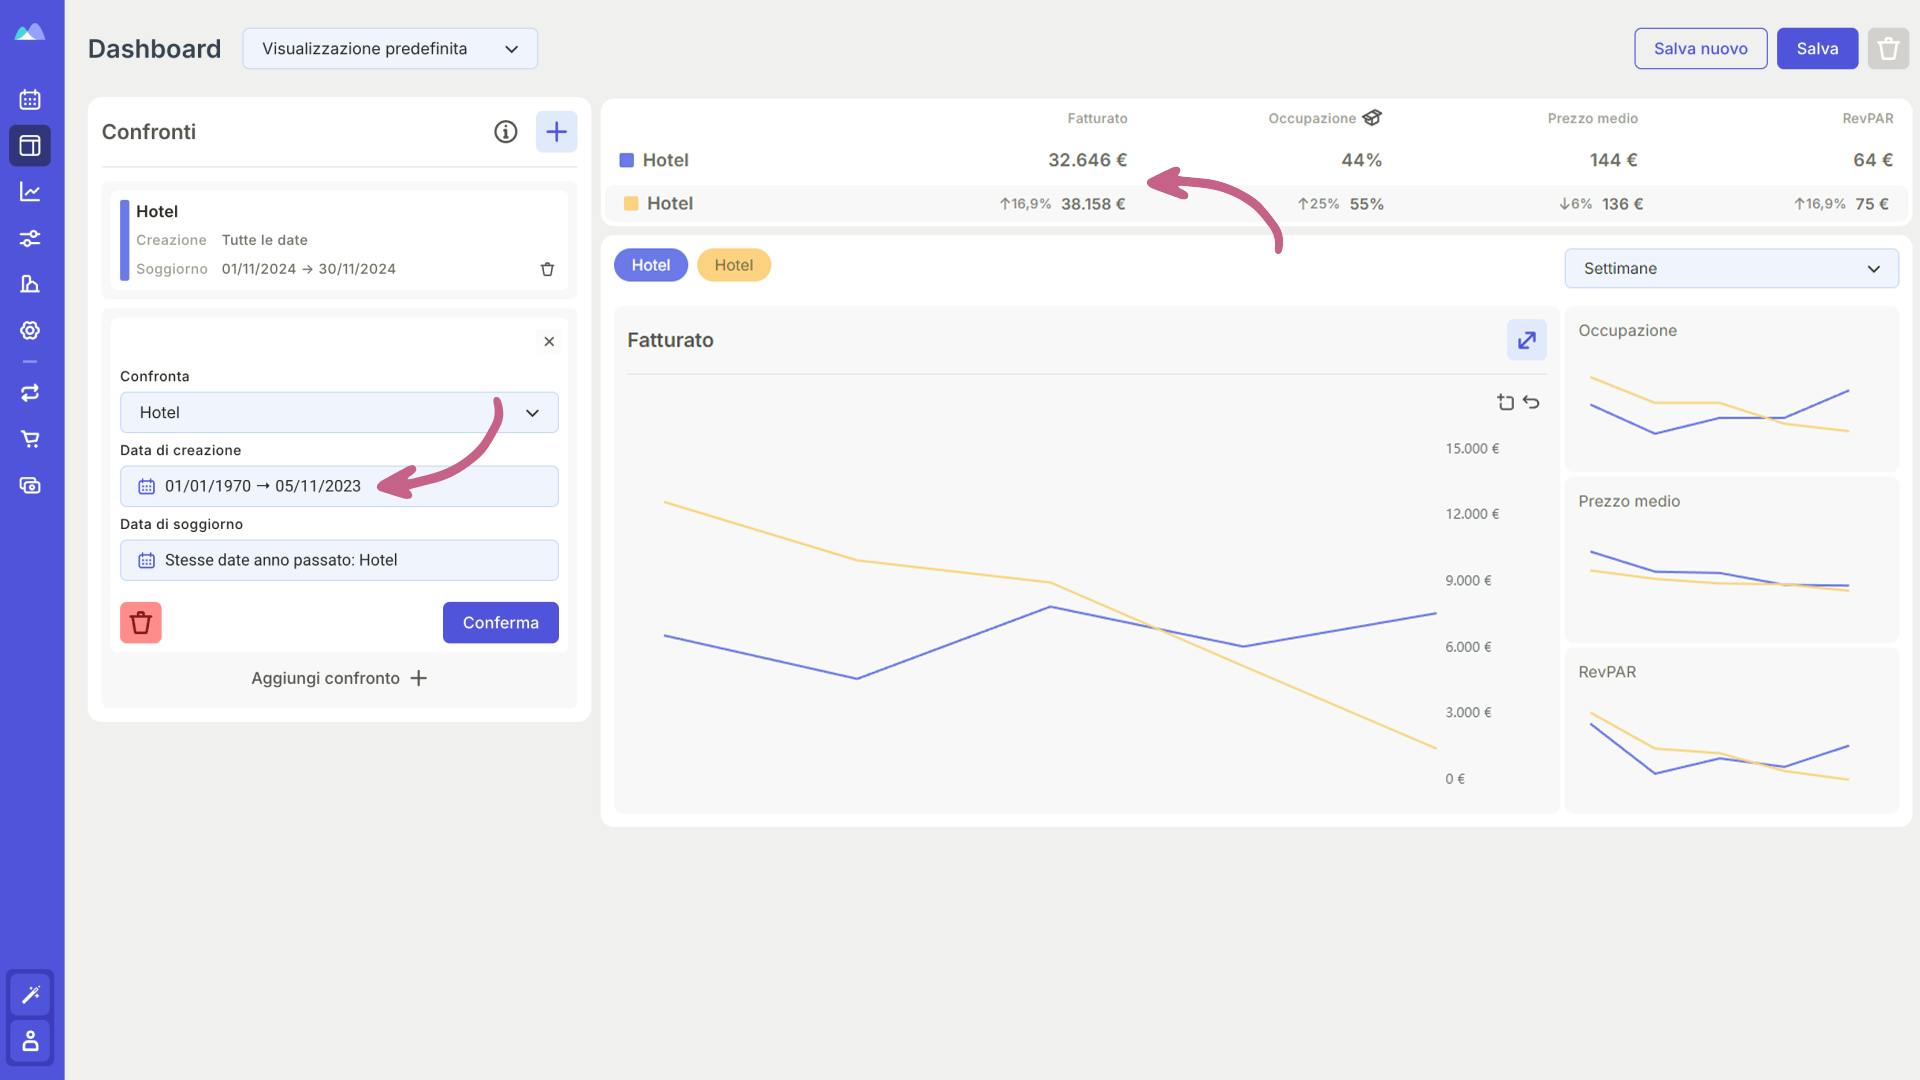Select the Hotel comparison card
1920x1080 pixels.
click(339, 240)
